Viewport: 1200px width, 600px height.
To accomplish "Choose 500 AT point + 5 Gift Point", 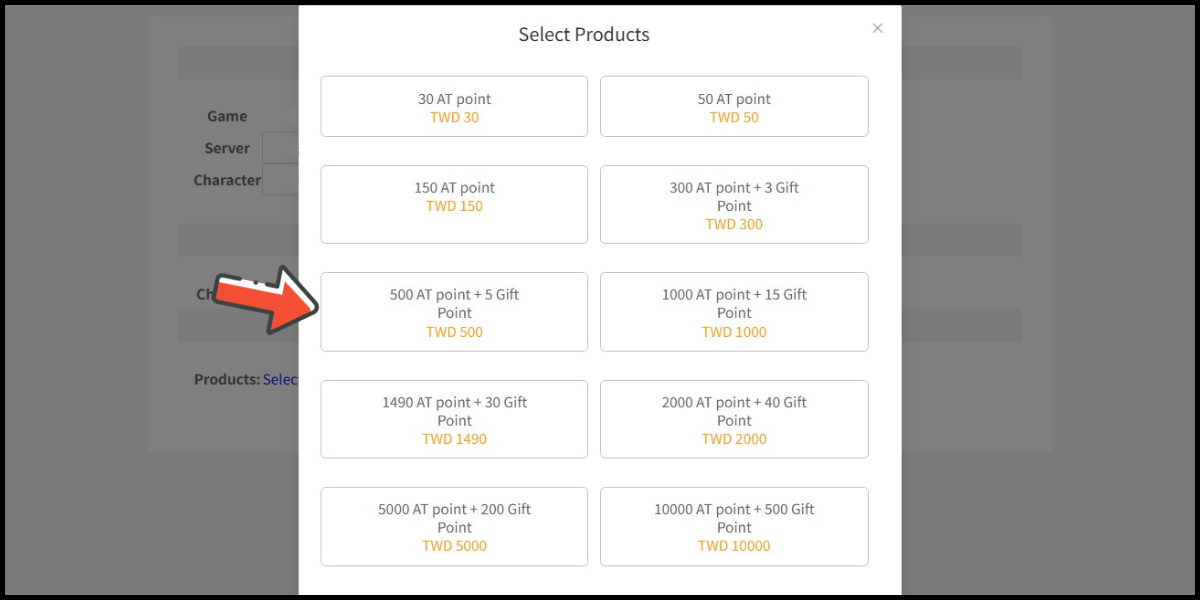I will pyautogui.click(x=454, y=312).
